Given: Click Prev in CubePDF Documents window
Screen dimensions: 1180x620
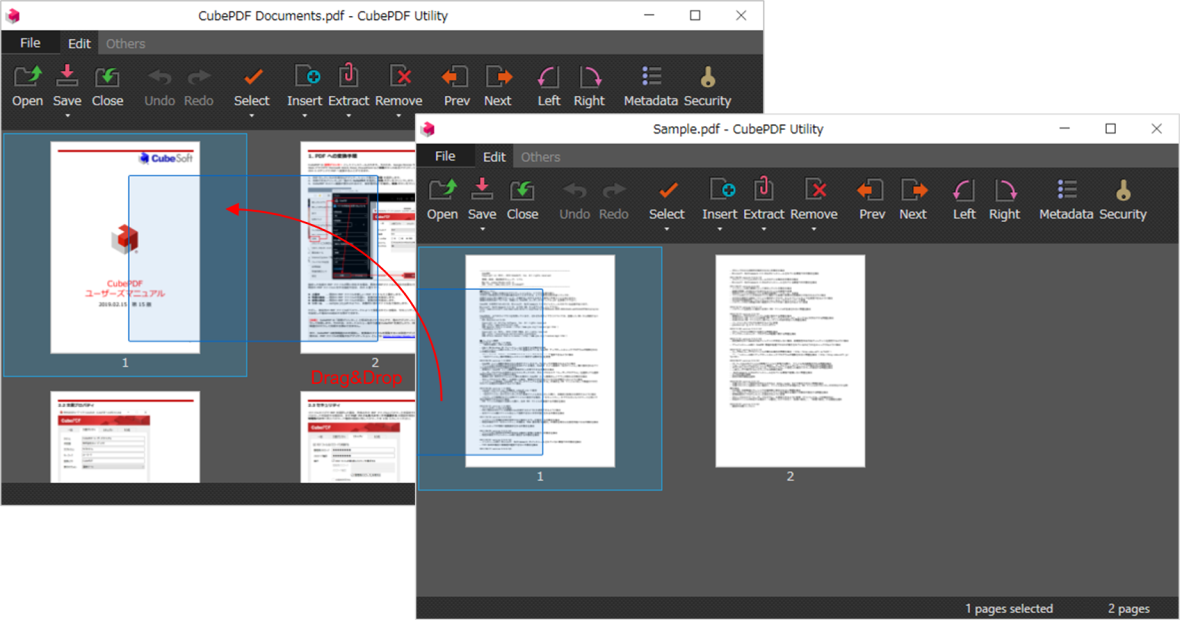Looking at the screenshot, I should click(x=455, y=76).
